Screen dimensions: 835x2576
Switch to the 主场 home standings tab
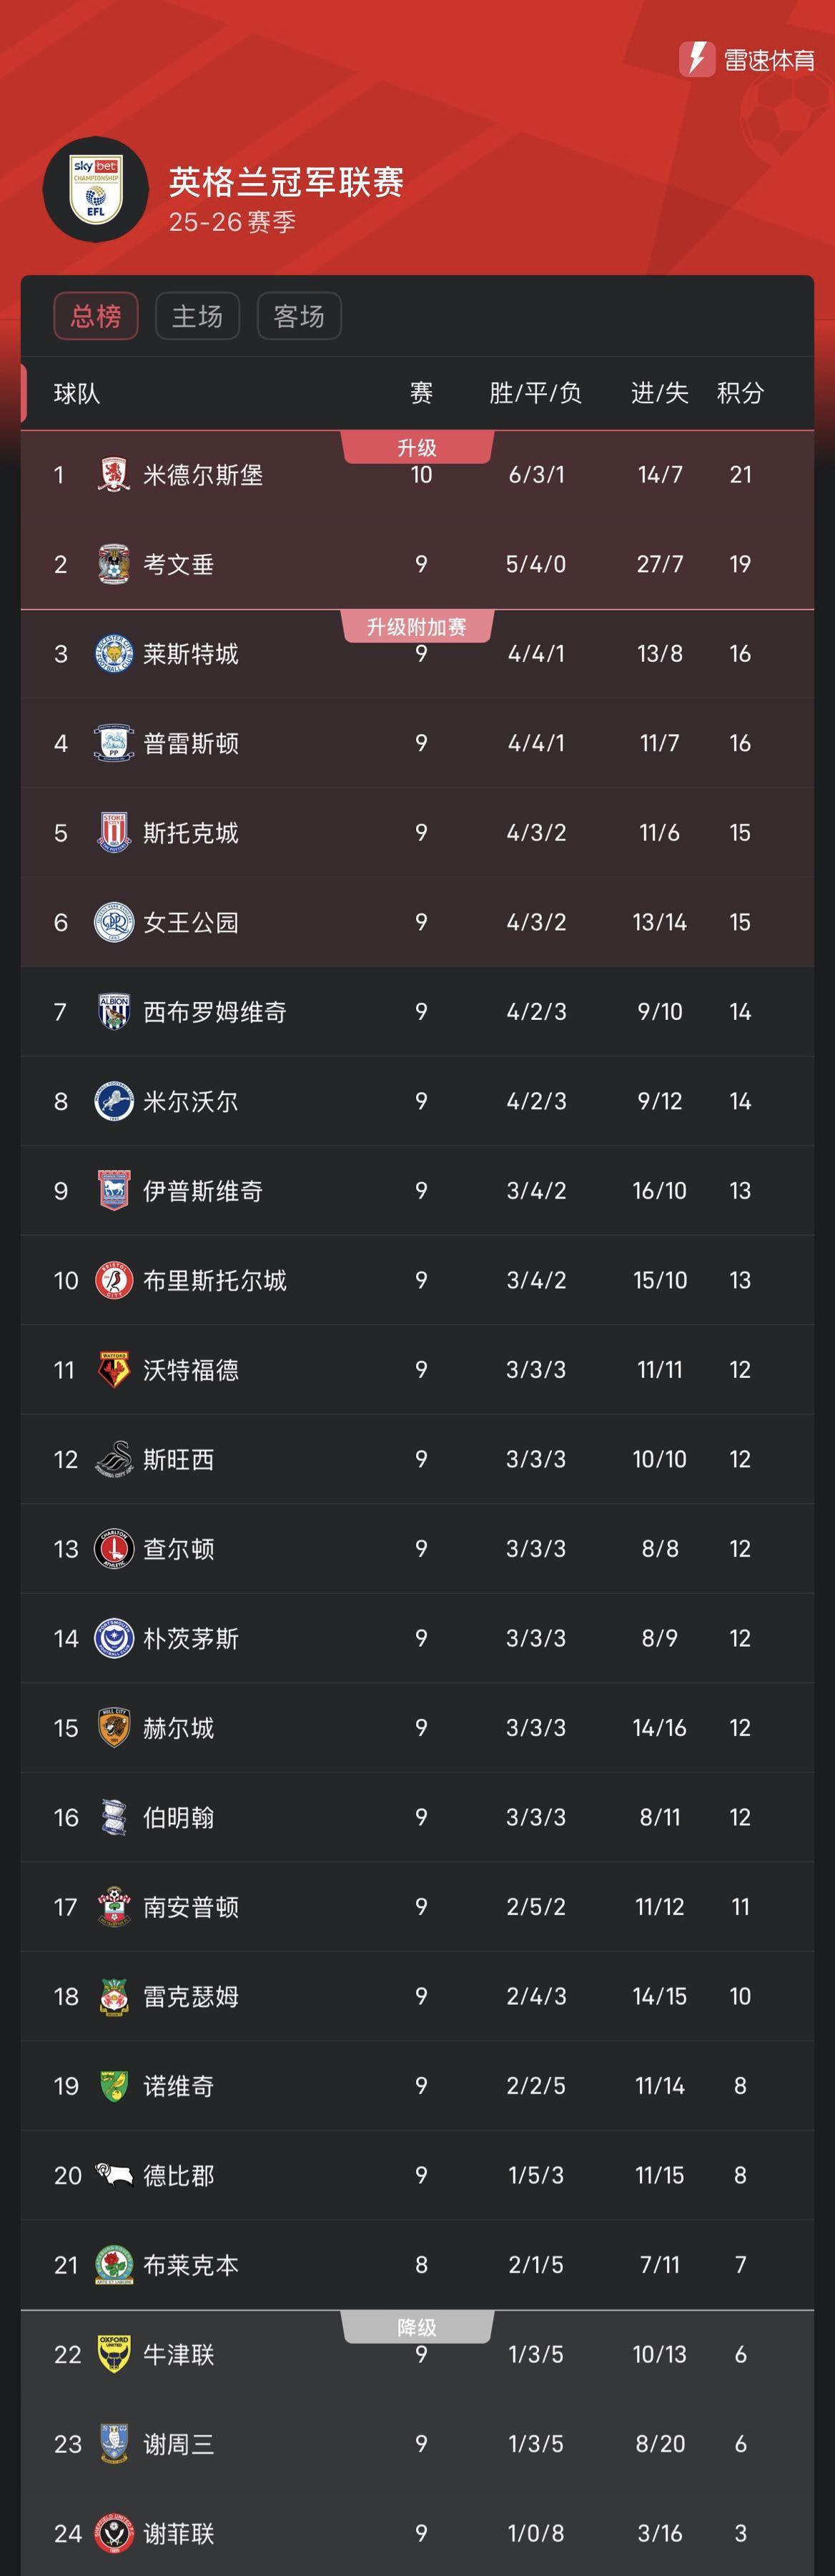pos(197,316)
